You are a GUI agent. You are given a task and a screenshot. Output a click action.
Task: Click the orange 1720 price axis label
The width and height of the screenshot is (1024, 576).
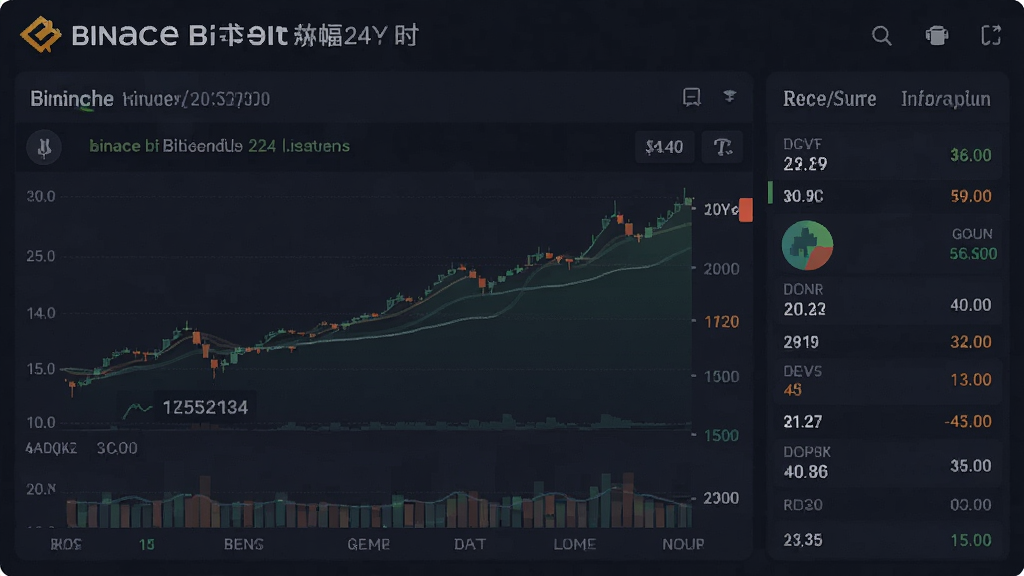[x=721, y=321]
